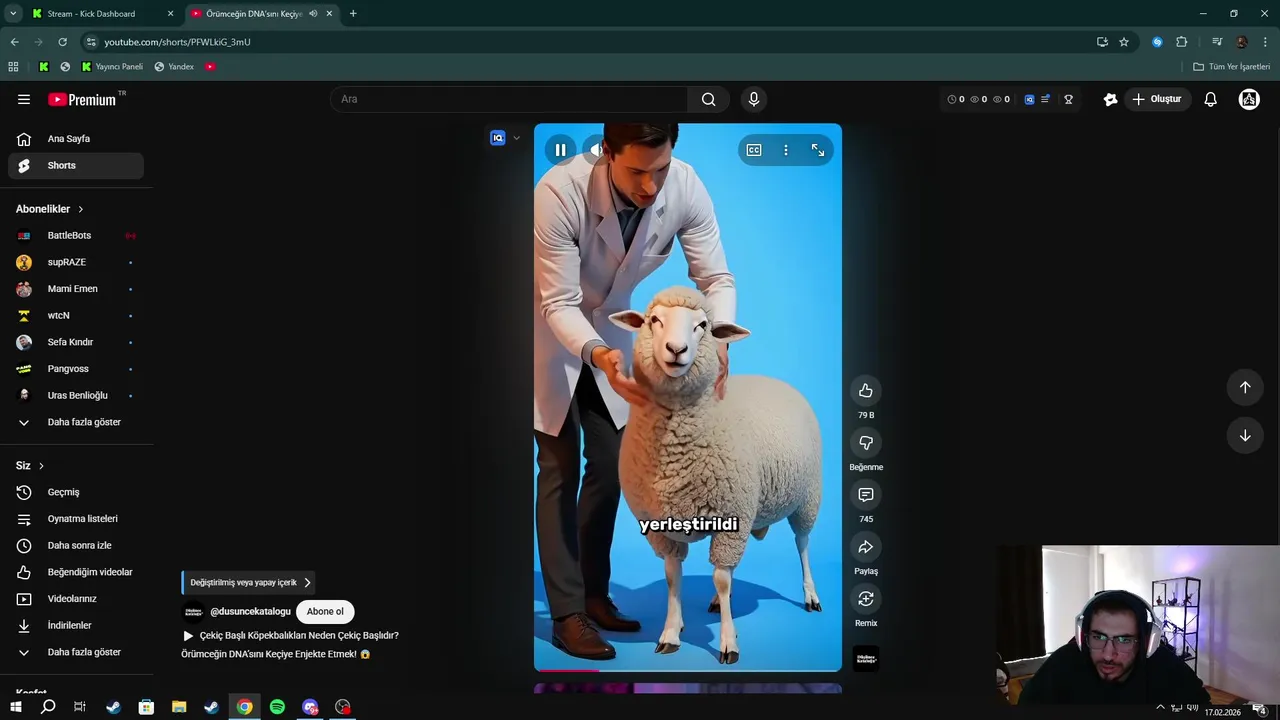
Task: Like the short with thumbs up
Action: click(866, 391)
